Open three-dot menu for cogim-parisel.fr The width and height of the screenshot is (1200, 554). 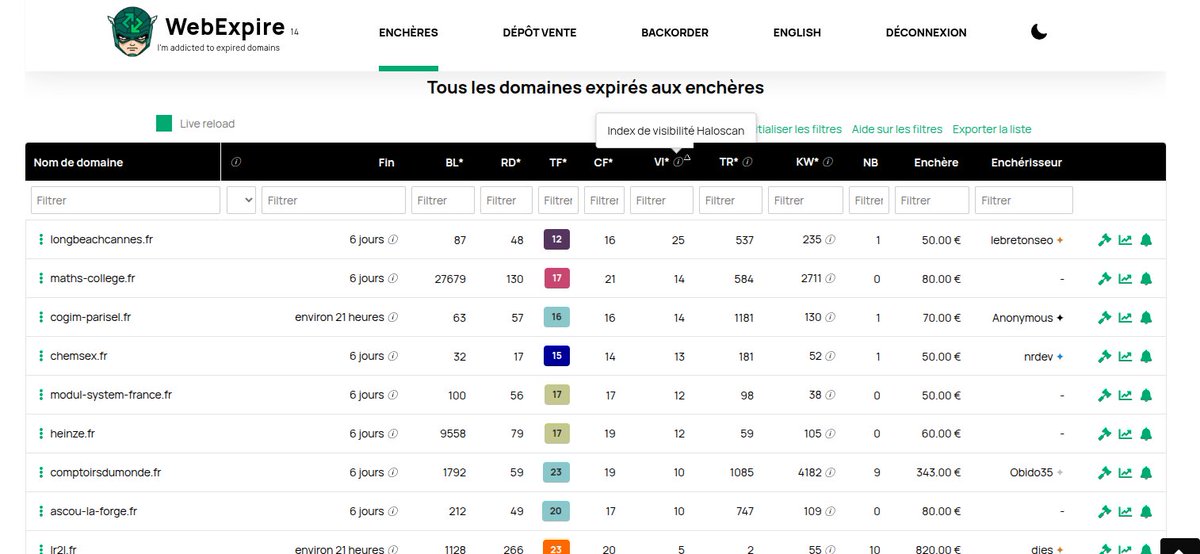click(41, 317)
